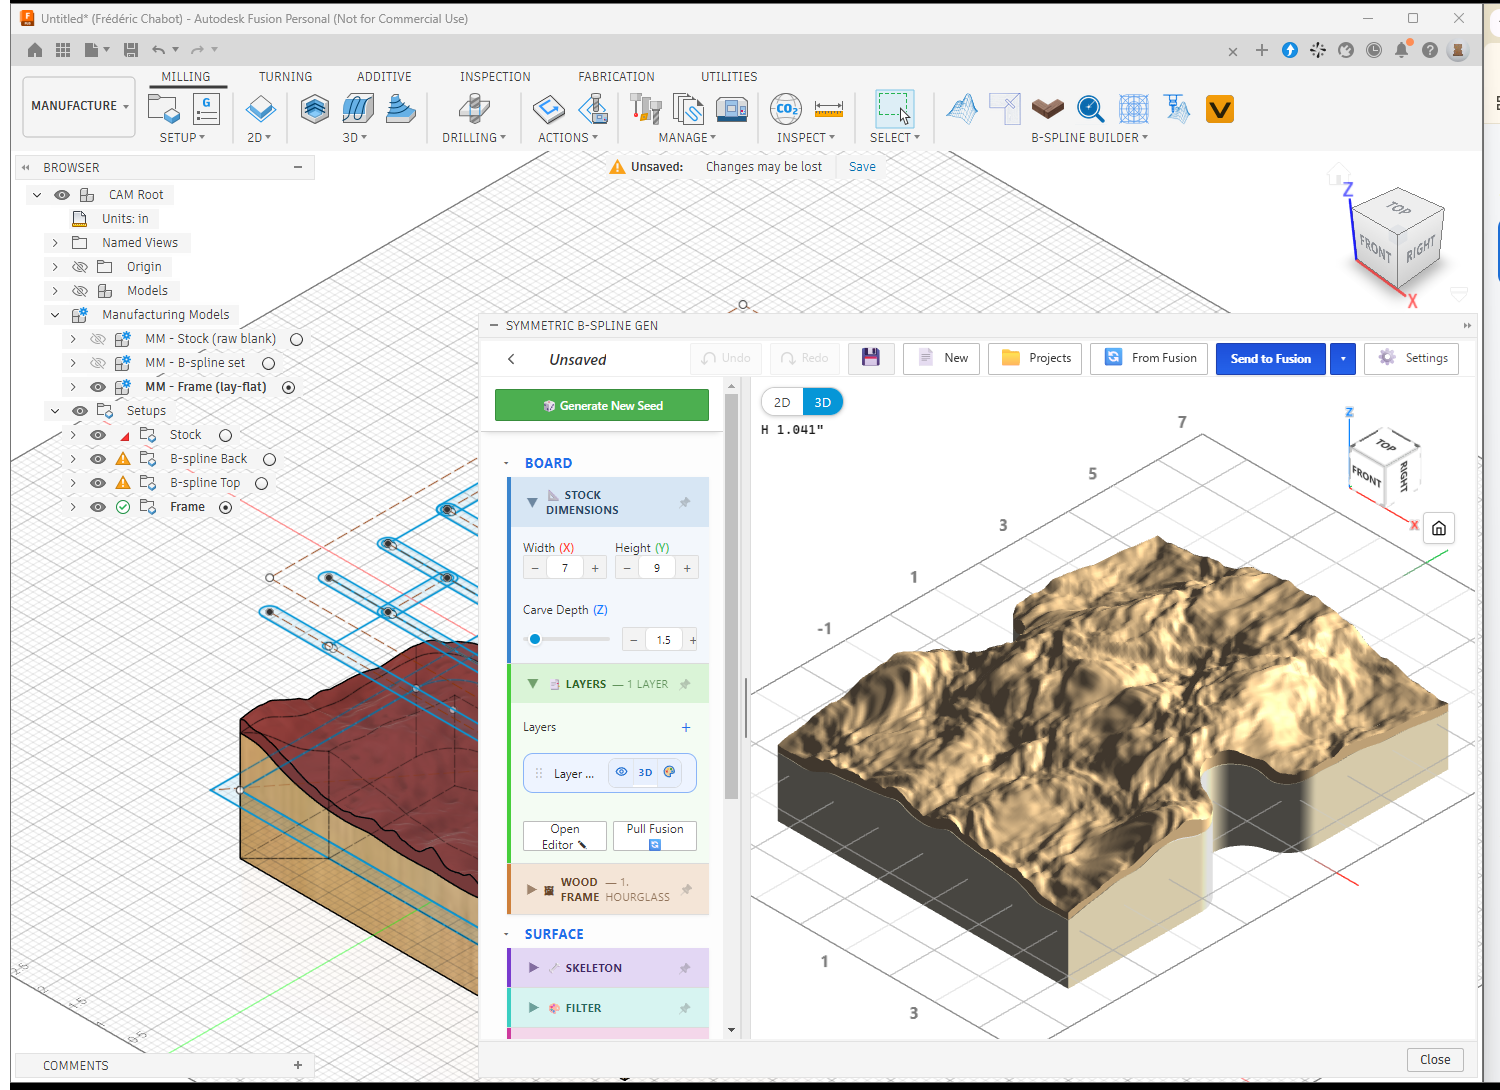Click the From Fusion button
The height and width of the screenshot is (1090, 1500).
[1150, 358]
